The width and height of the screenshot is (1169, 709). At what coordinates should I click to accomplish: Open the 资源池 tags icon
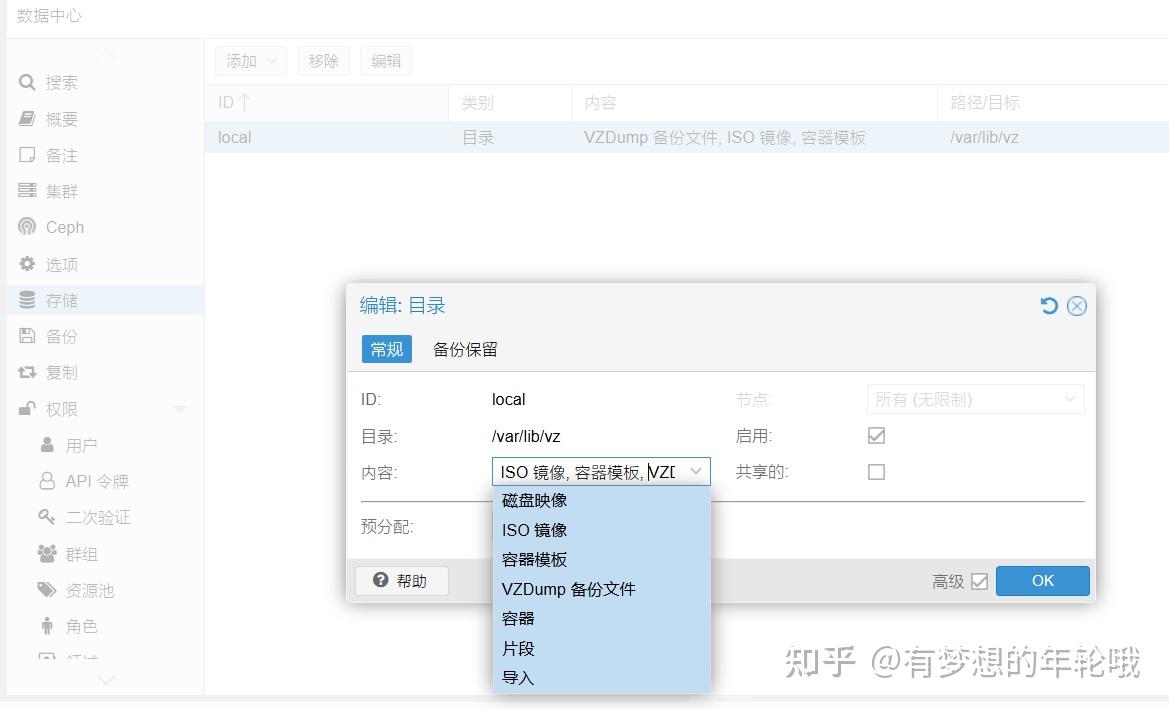pos(47,590)
